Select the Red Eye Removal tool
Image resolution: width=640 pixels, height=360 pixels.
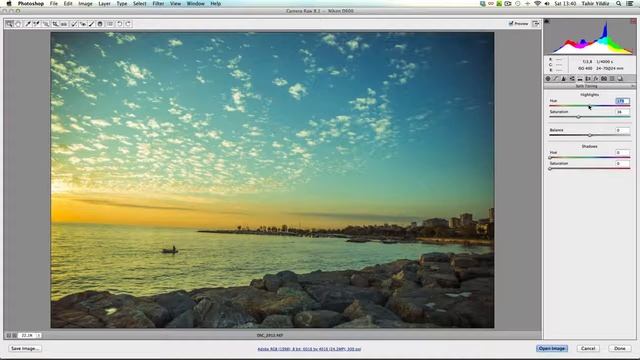tap(83, 24)
